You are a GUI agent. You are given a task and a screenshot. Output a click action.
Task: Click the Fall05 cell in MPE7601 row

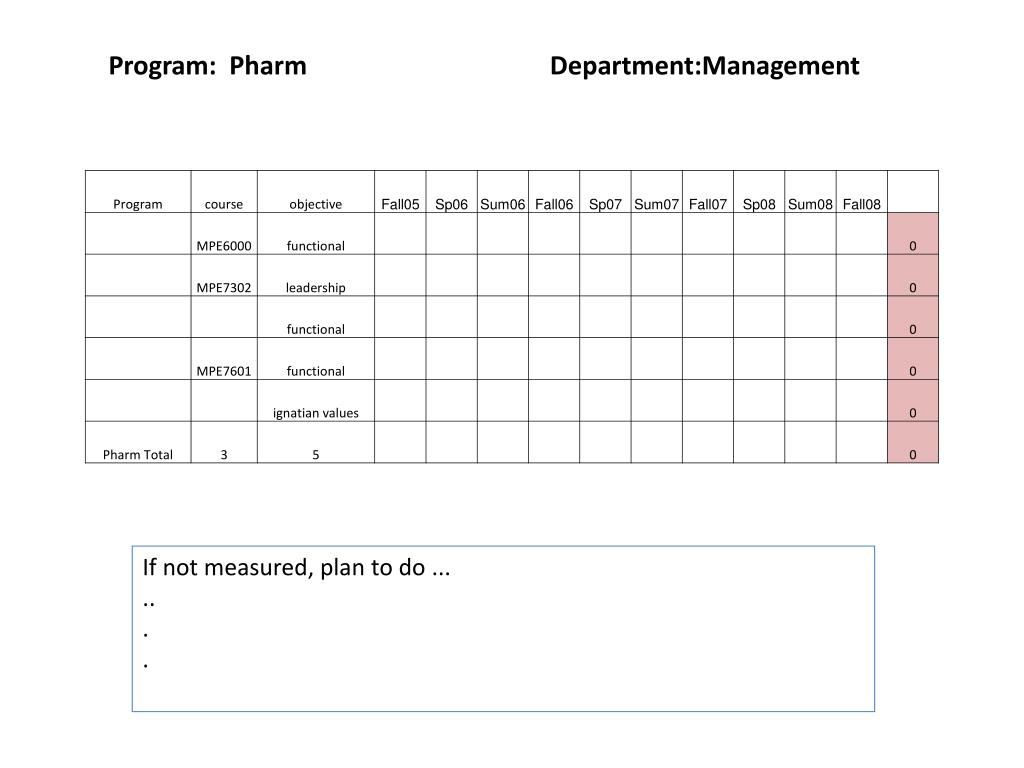coord(400,359)
